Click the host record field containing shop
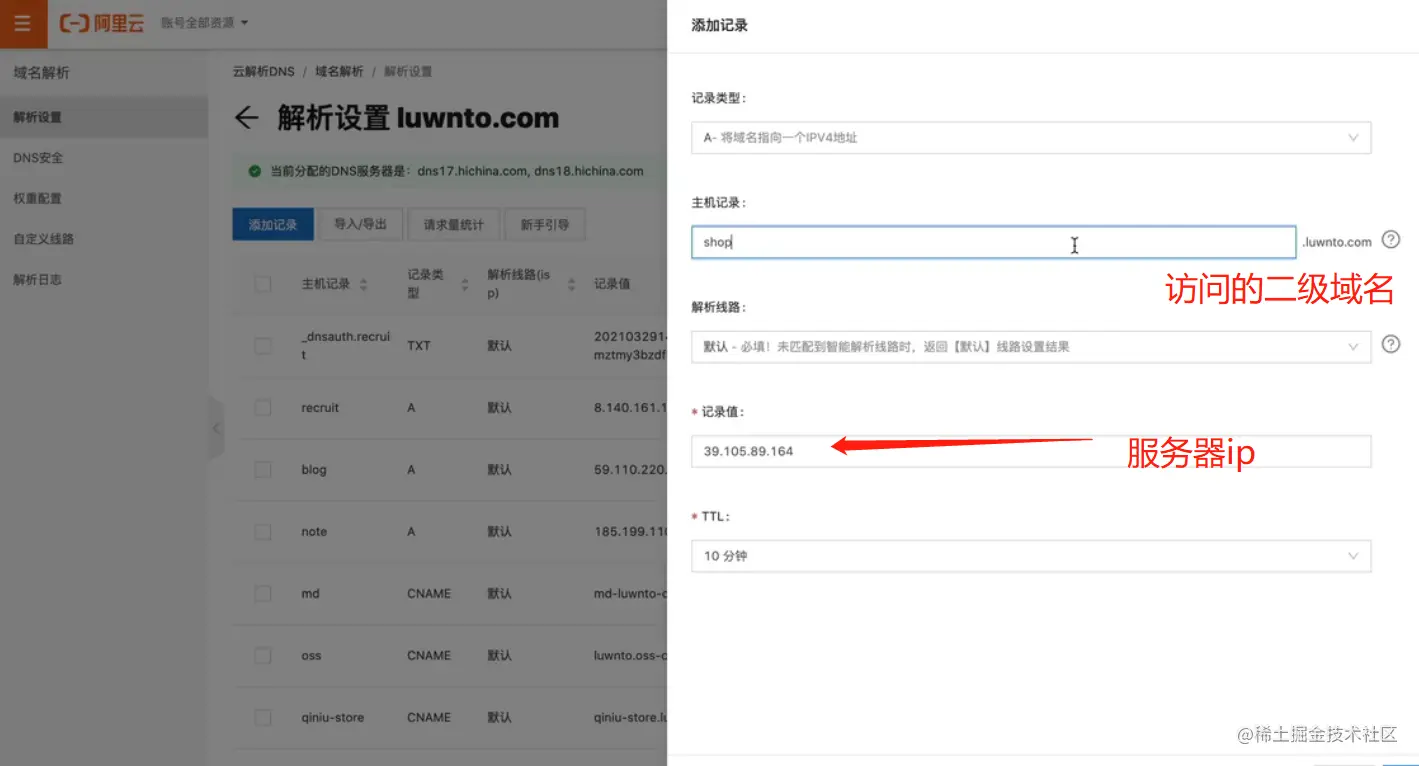This screenshot has width=1419, height=766. (994, 242)
